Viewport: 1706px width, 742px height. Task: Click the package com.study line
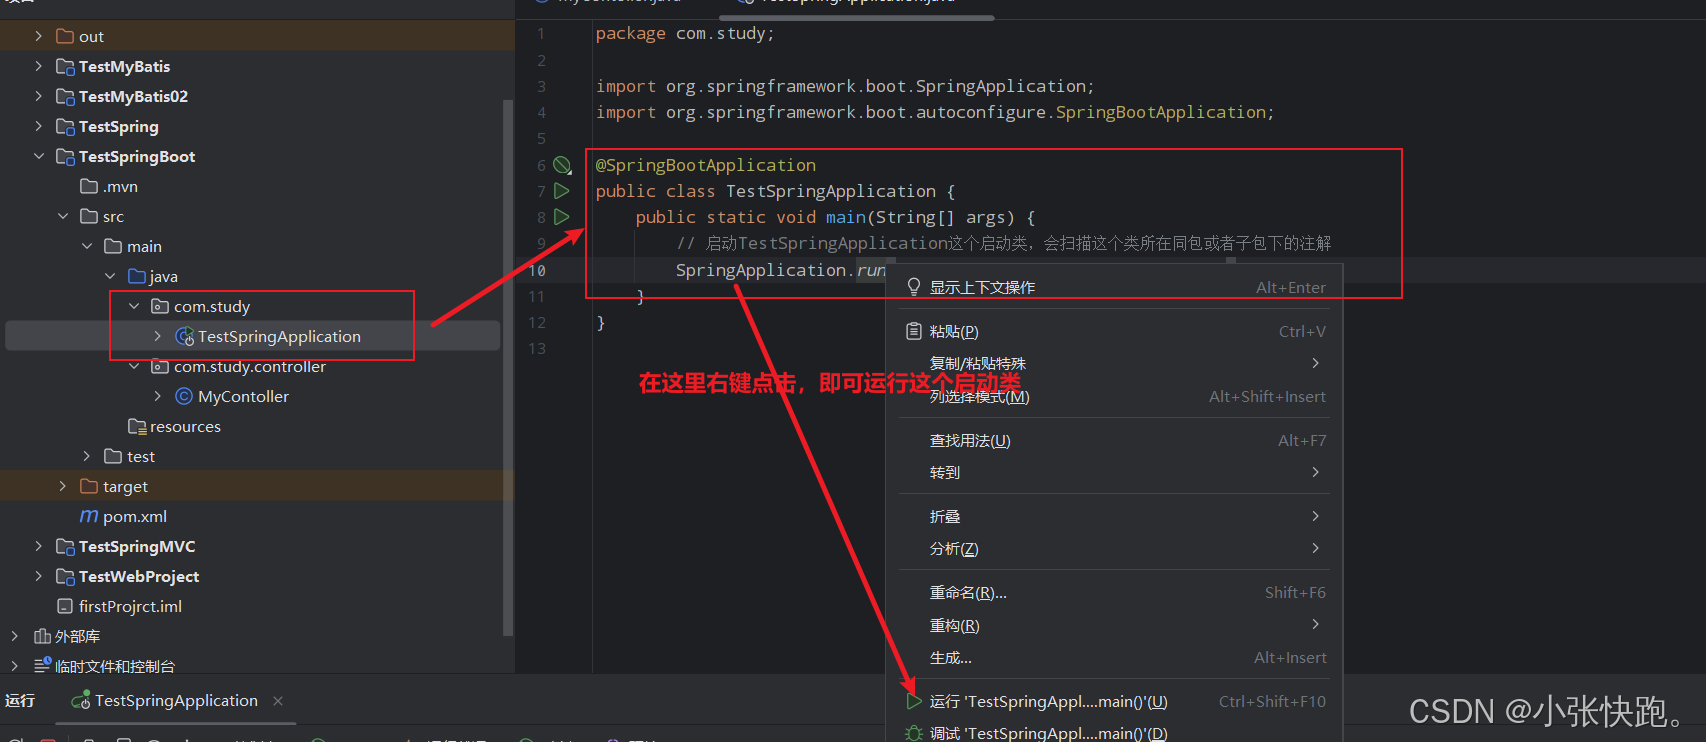[685, 33]
